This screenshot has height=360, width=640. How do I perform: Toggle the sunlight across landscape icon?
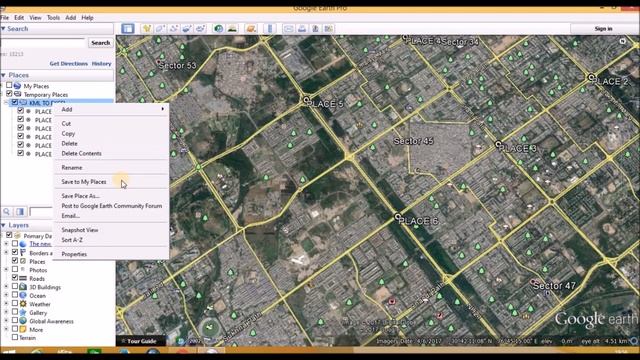pyautogui.click(x=232, y=29)
